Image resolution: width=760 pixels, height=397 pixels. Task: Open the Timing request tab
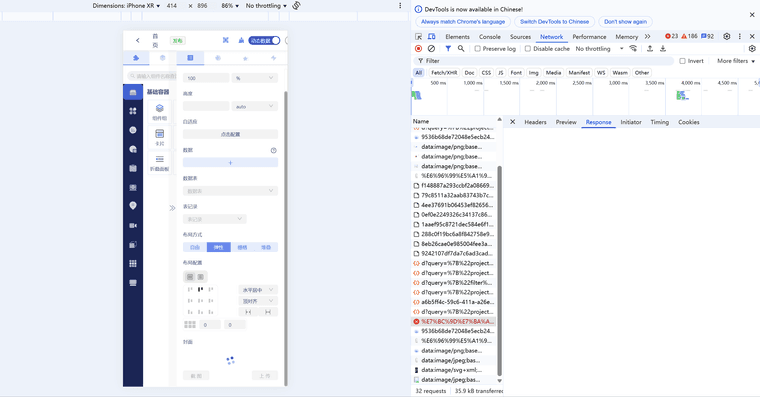[x=660, y=122]
